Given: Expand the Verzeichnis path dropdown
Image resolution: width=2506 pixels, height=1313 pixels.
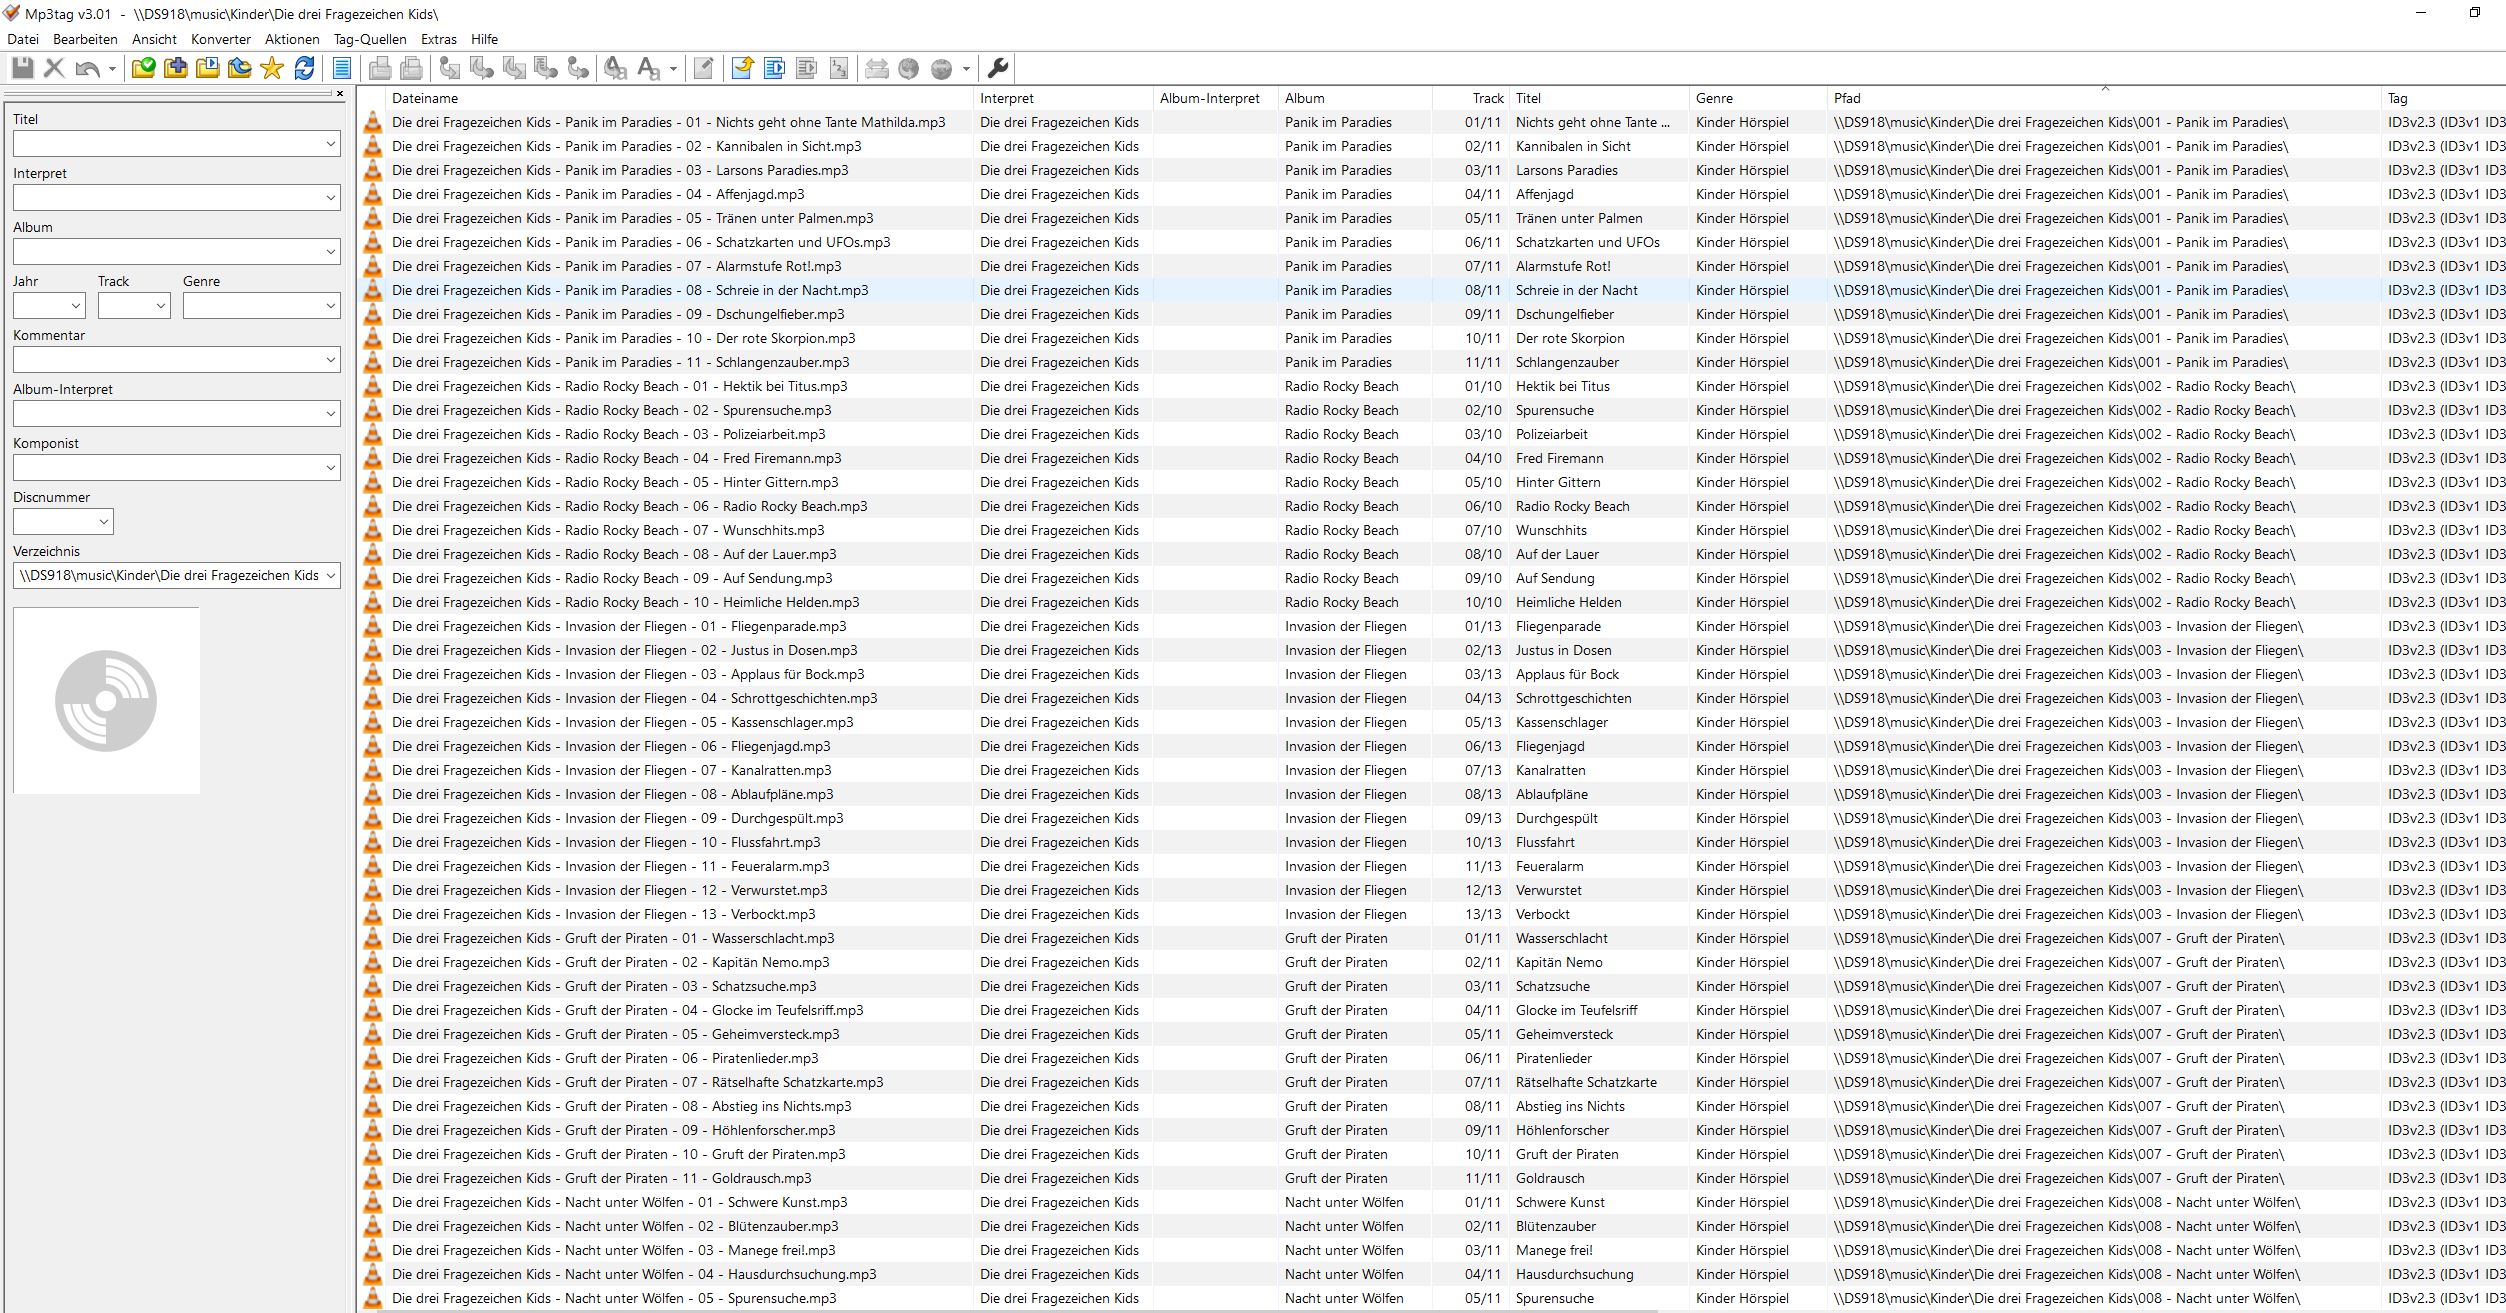Looking at the screenshot, I should coord(330,576).
